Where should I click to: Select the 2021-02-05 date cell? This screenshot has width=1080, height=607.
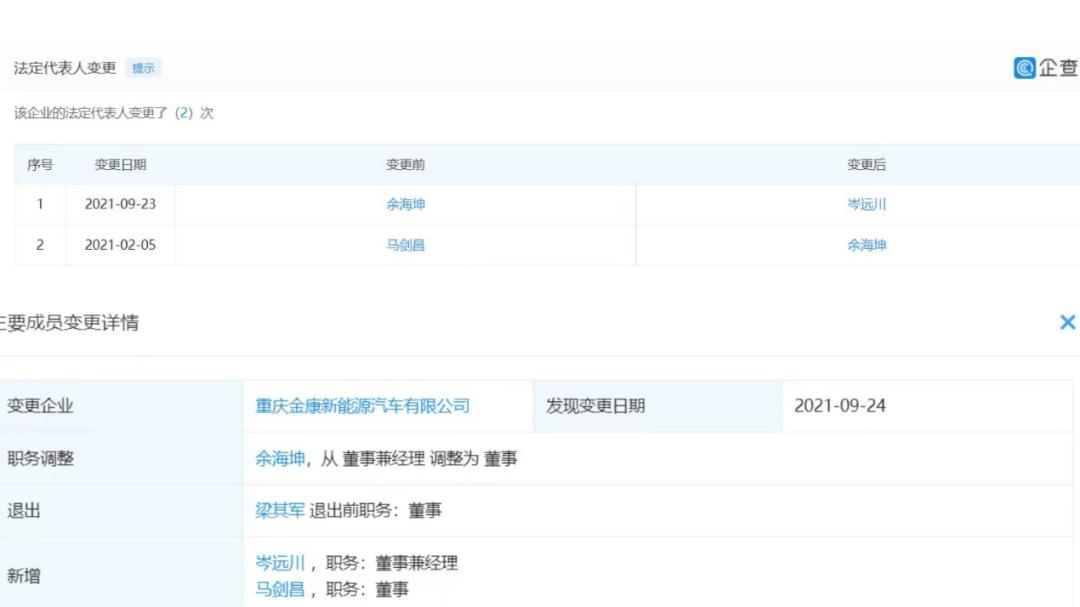click(x=120, y=245)
